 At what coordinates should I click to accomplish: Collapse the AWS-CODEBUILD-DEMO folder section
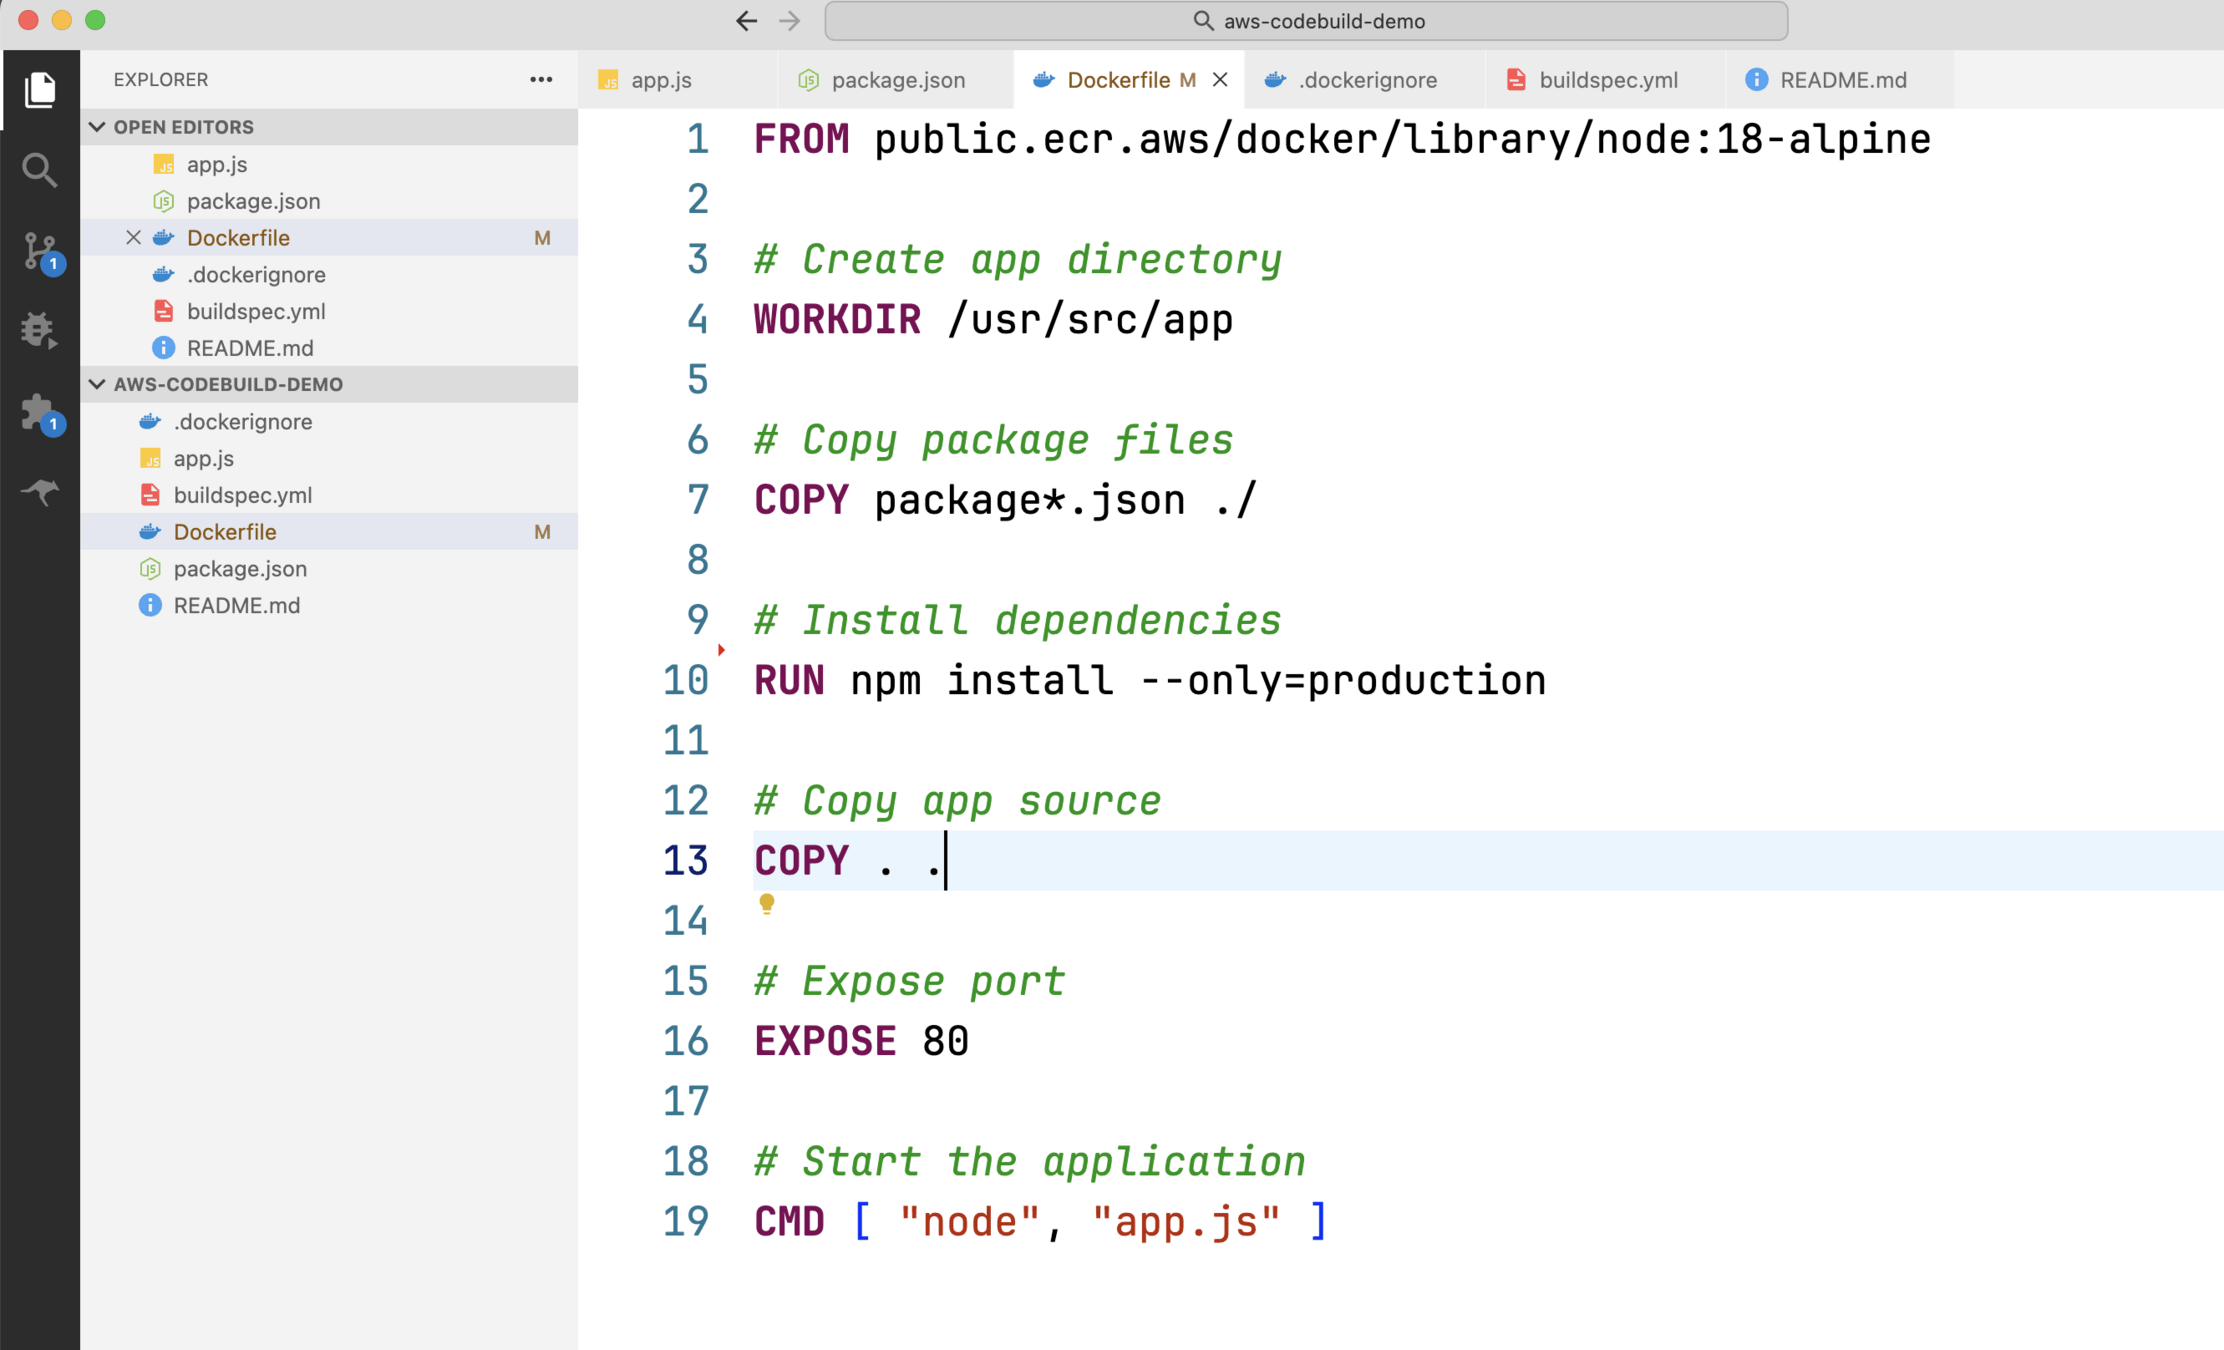pos(97,384)
